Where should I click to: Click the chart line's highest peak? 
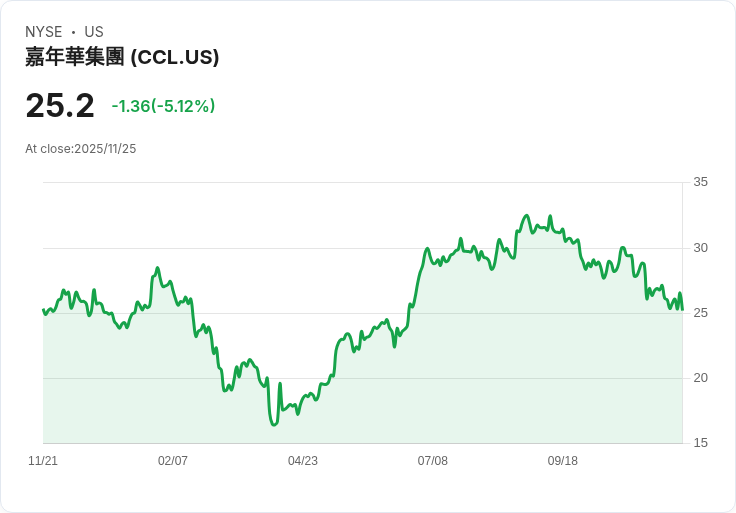click(526, 215)
